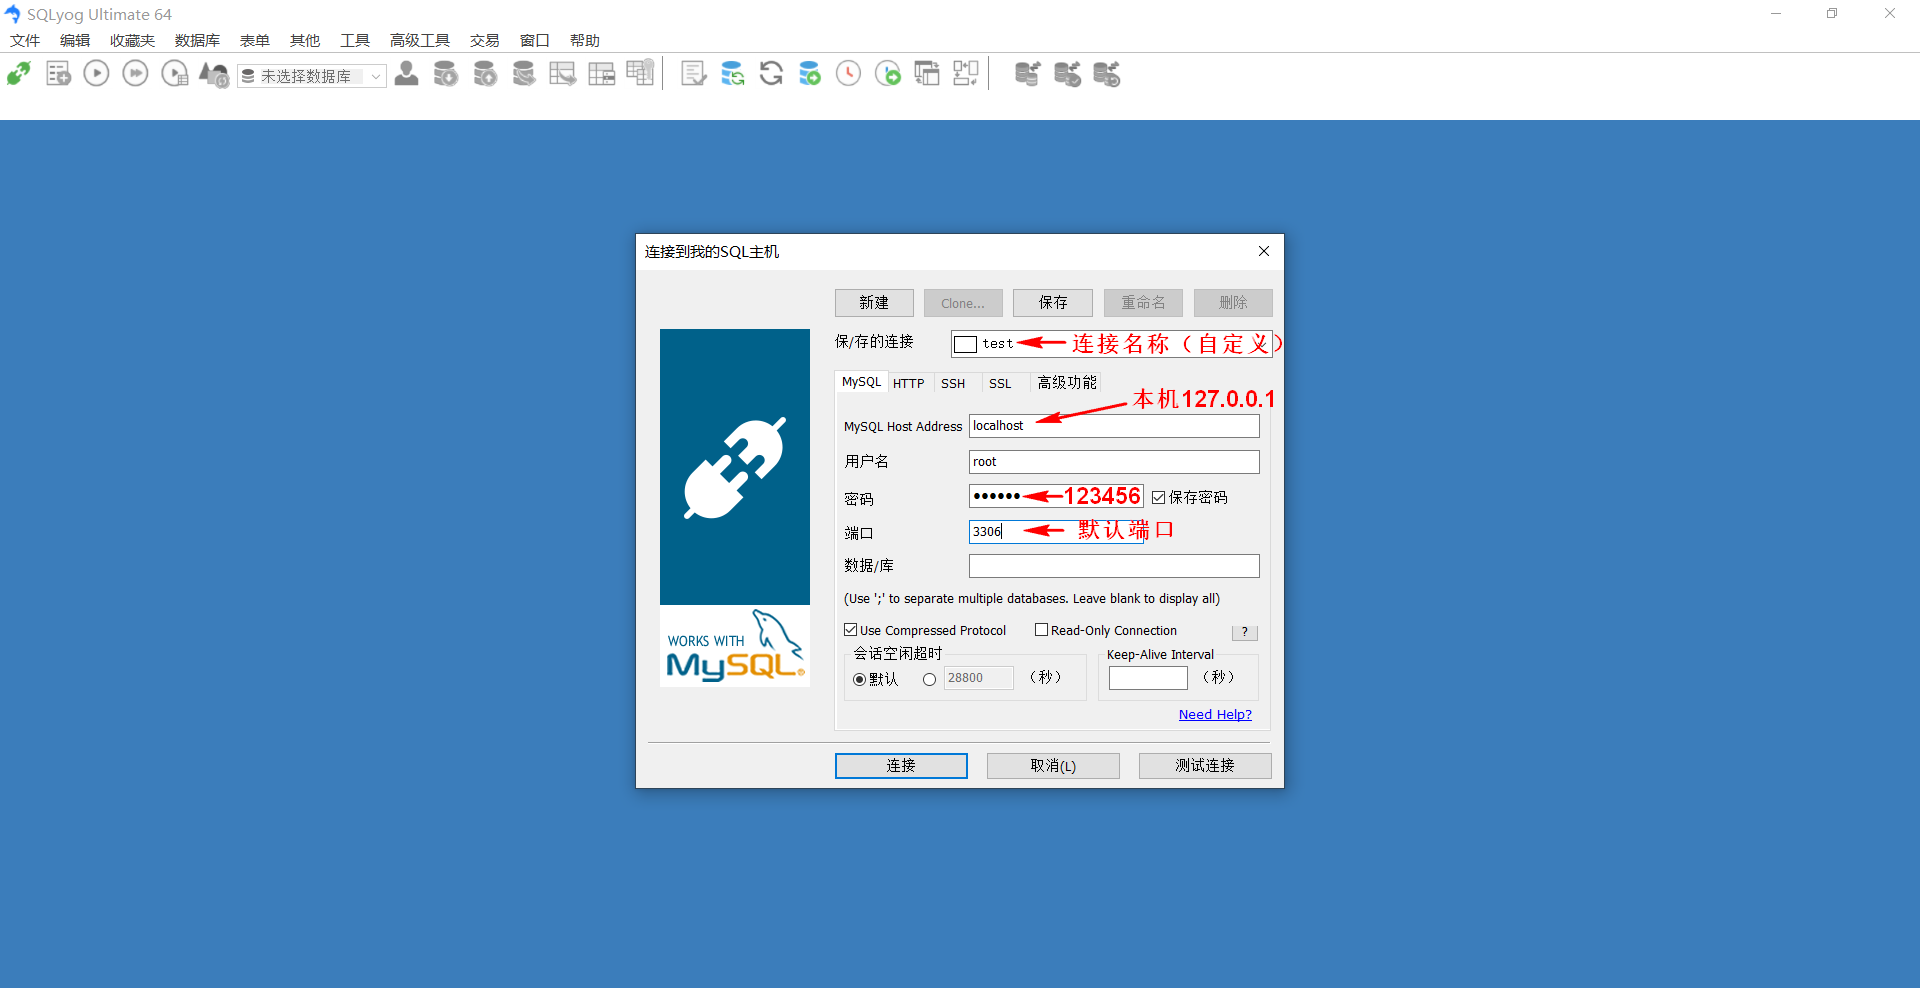This screenshot has width=1920, height=988.
Task: Click the 密码 password field
Action: click(1056, 496)
